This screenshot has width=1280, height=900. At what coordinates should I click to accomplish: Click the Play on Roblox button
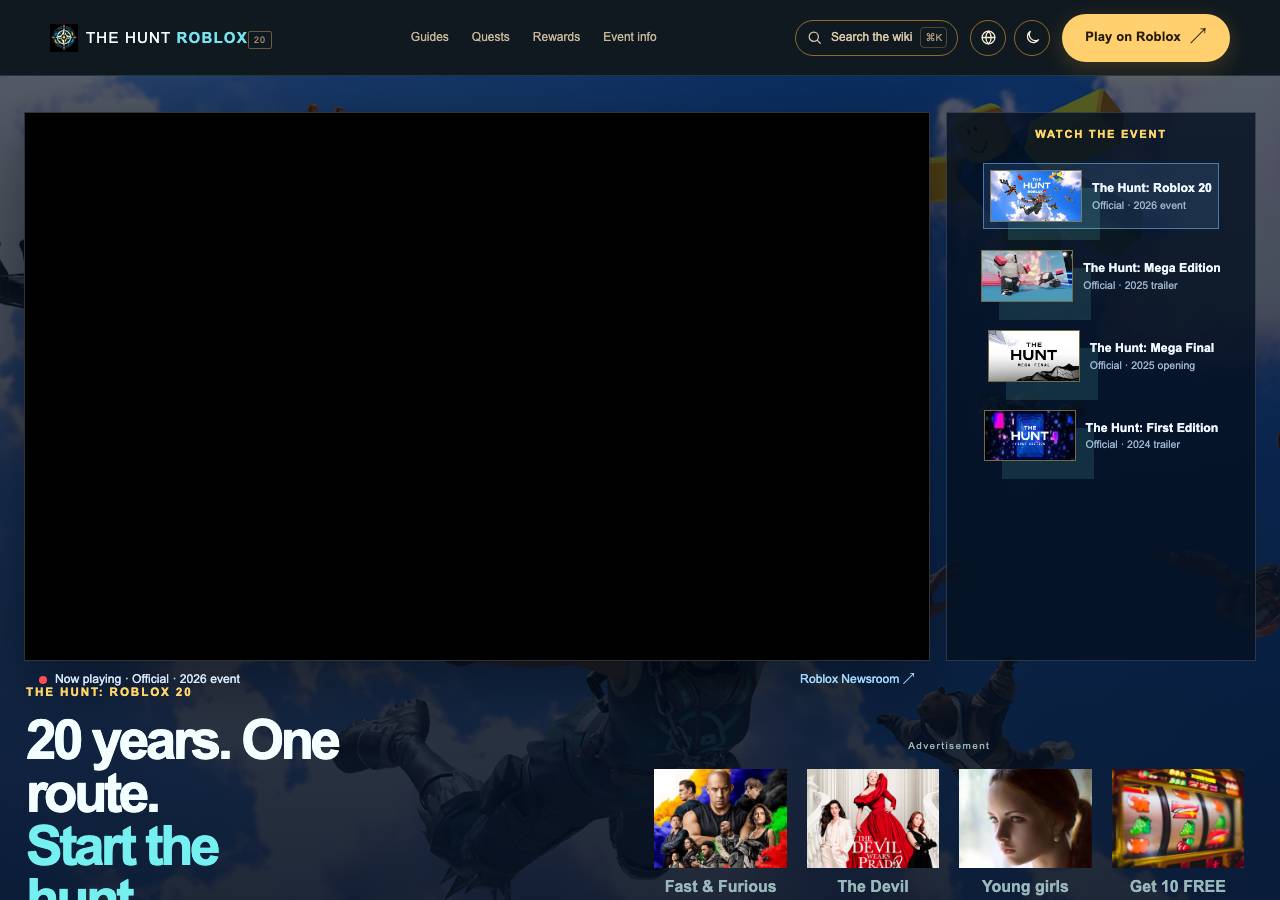pyautogui.click(x=1146, y=38)
